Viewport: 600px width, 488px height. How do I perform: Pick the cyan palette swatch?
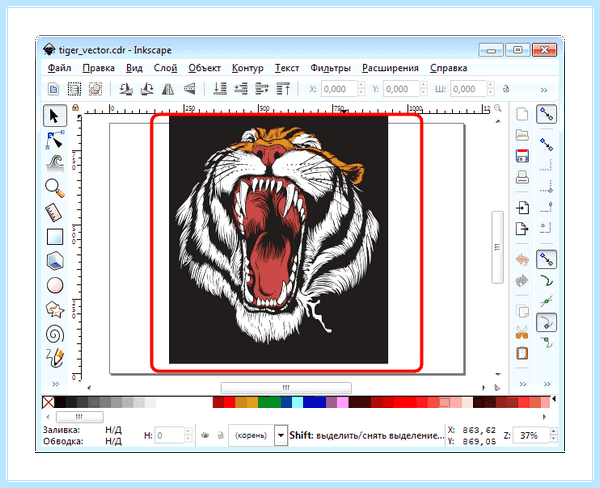297,402
